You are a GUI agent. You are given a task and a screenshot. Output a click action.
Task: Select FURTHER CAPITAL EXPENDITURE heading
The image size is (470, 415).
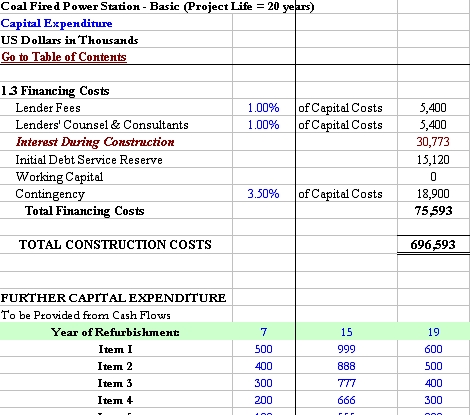point(113,298)
